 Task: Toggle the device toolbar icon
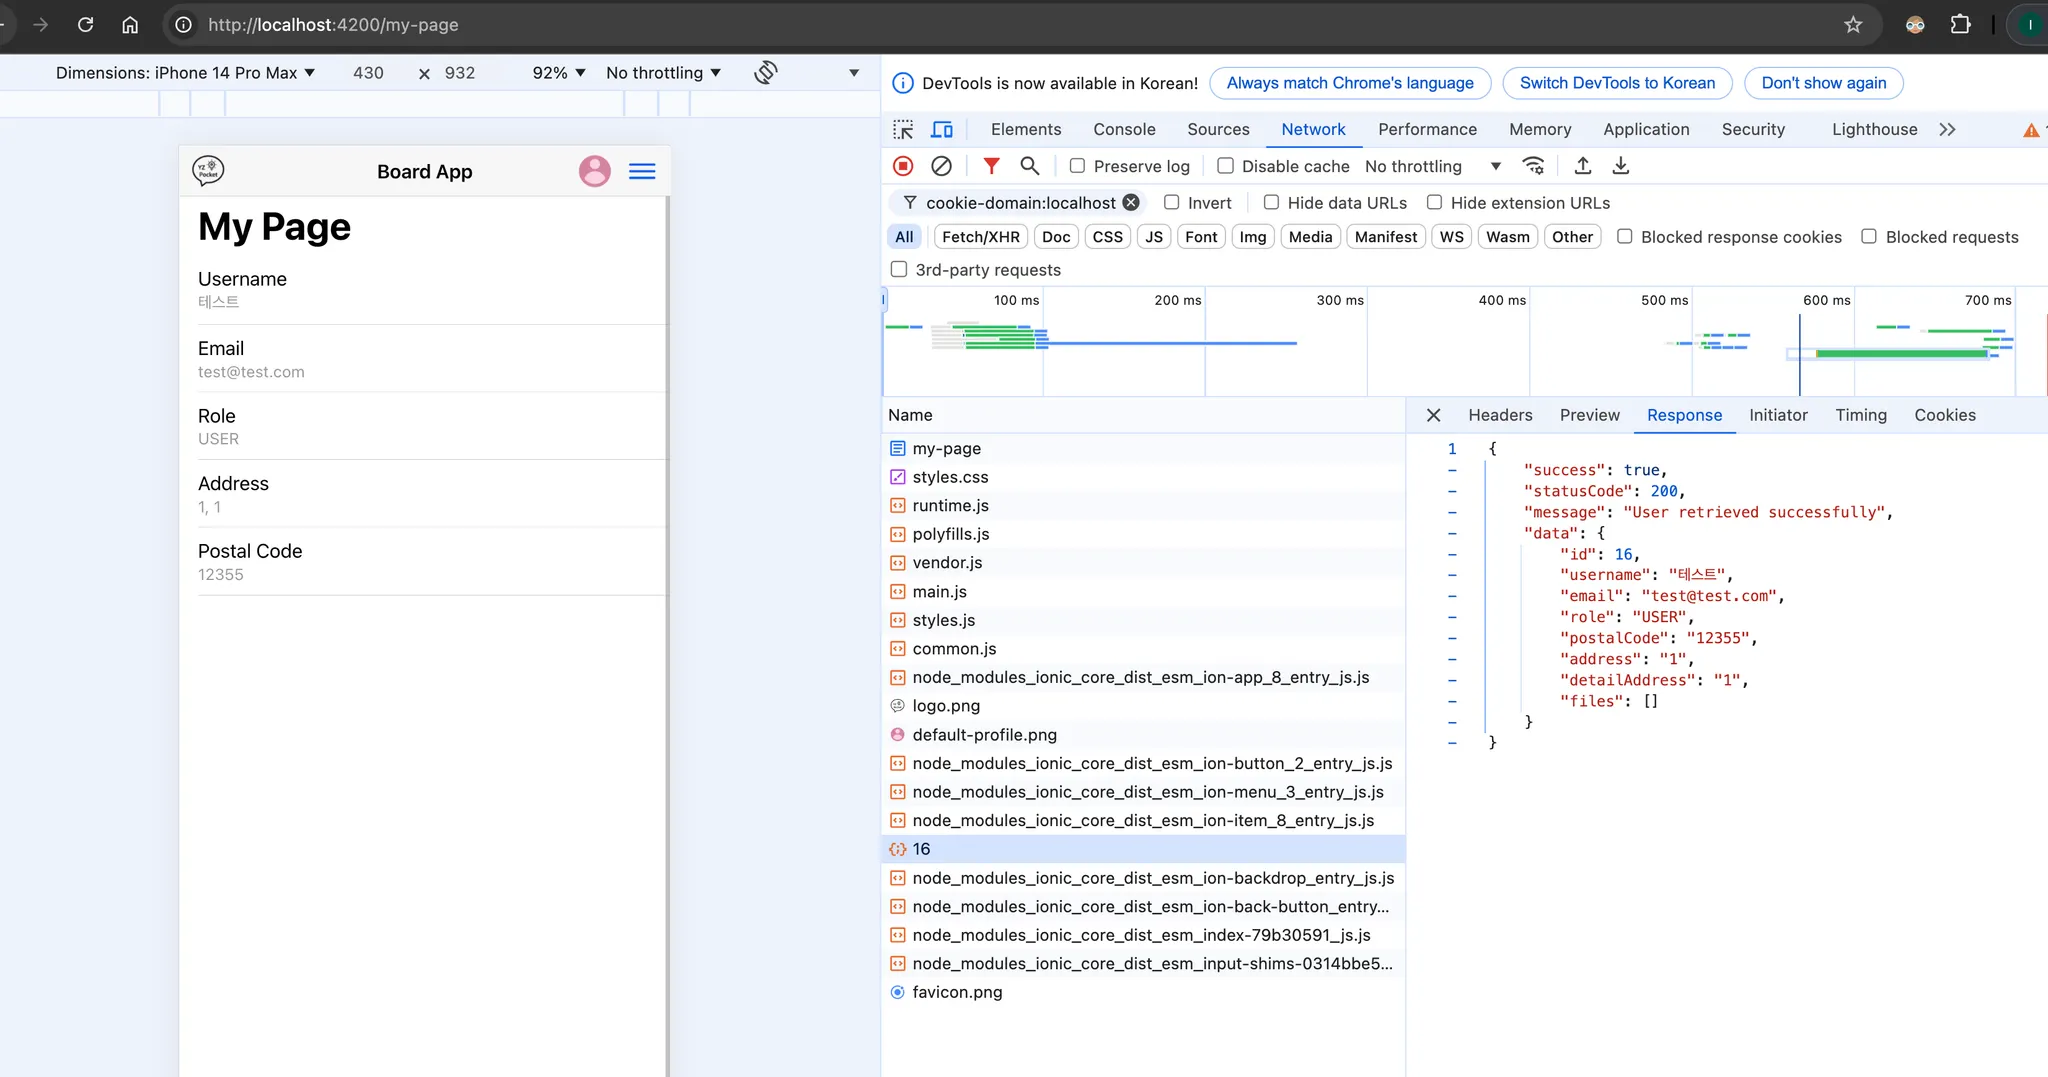click(x=942, y=130)
